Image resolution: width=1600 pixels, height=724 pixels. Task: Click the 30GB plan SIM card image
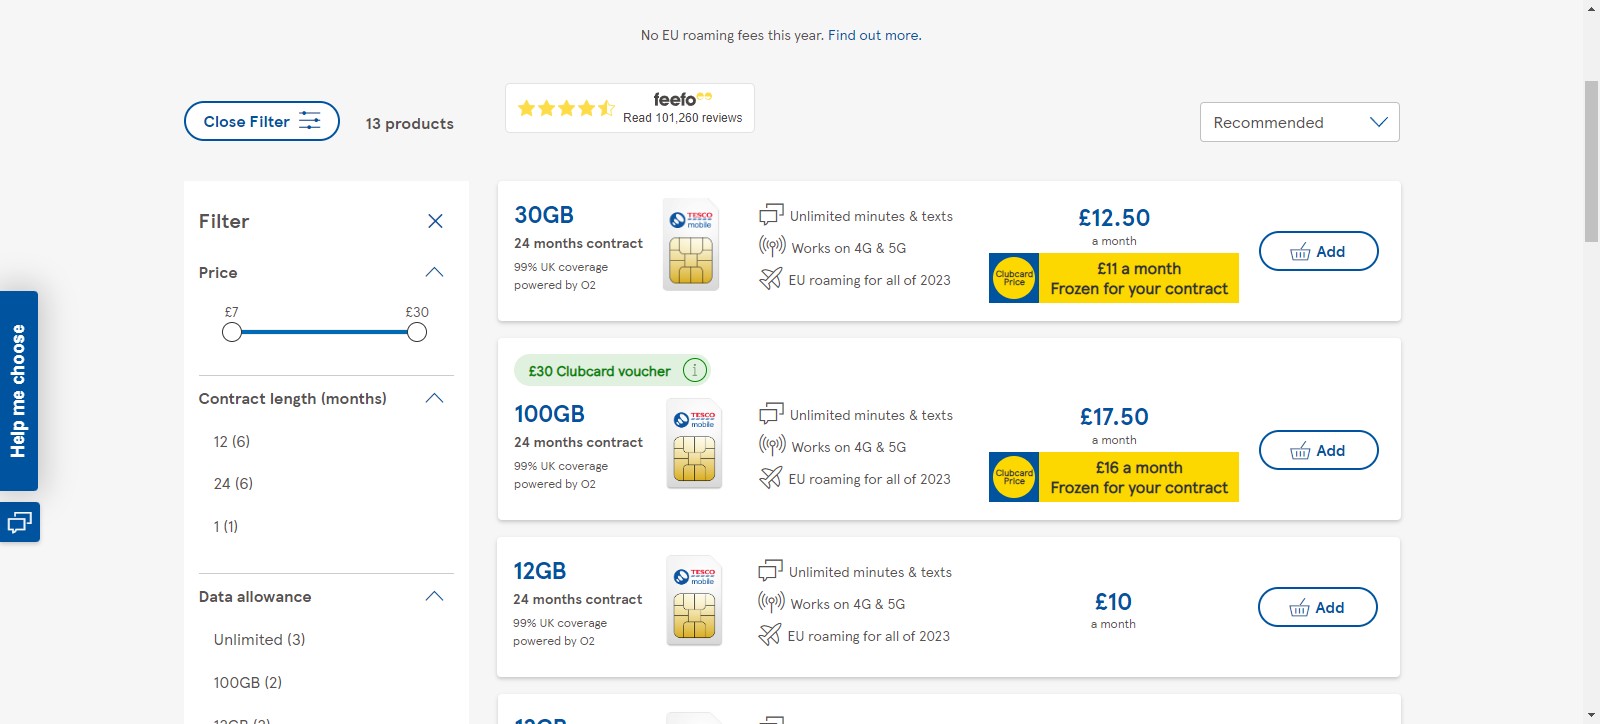691,246
